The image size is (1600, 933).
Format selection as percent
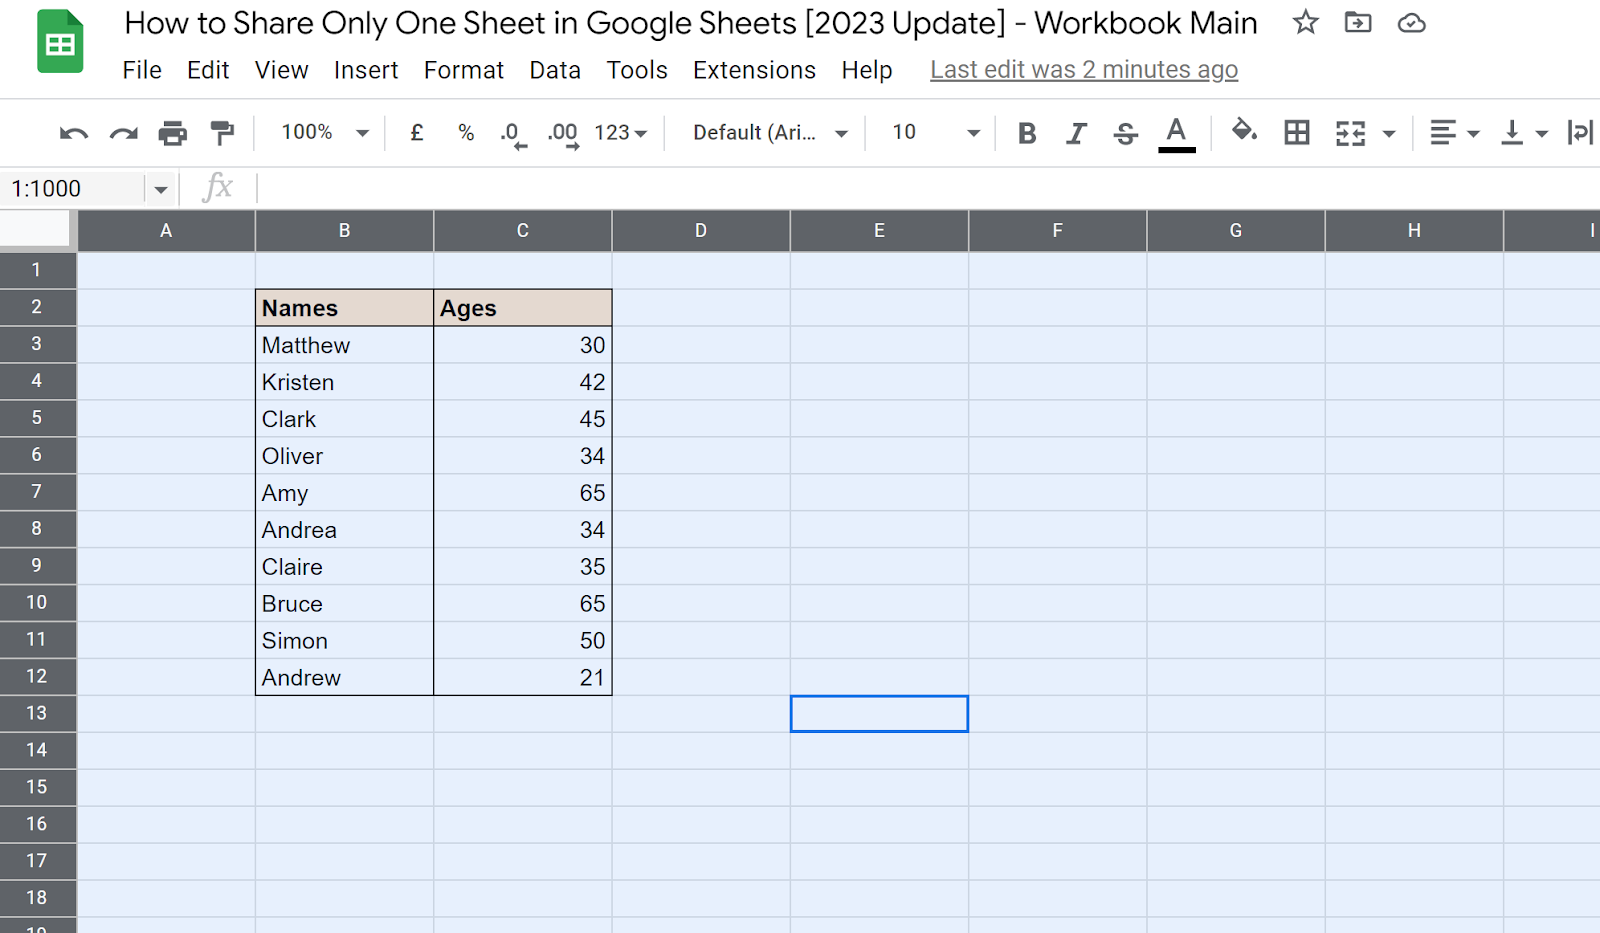pyautogui.click(x=465, y=132)
